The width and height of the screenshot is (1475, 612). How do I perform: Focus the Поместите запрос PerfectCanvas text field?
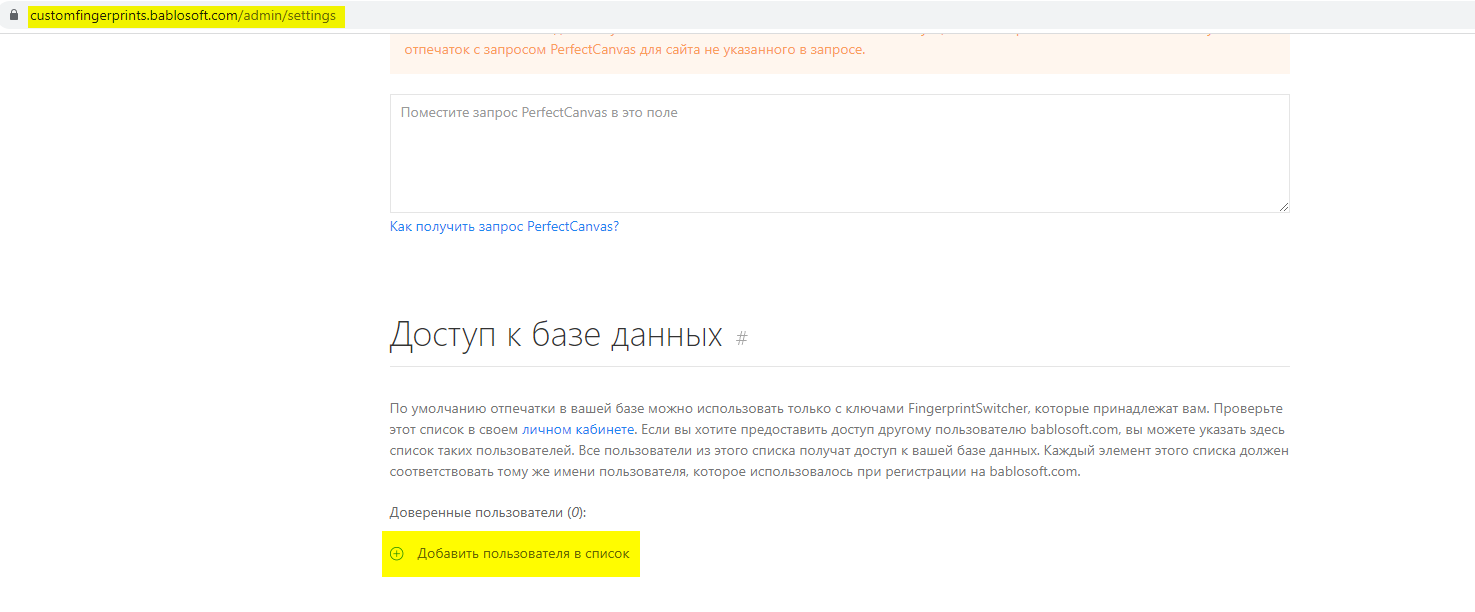coord(838,153)
